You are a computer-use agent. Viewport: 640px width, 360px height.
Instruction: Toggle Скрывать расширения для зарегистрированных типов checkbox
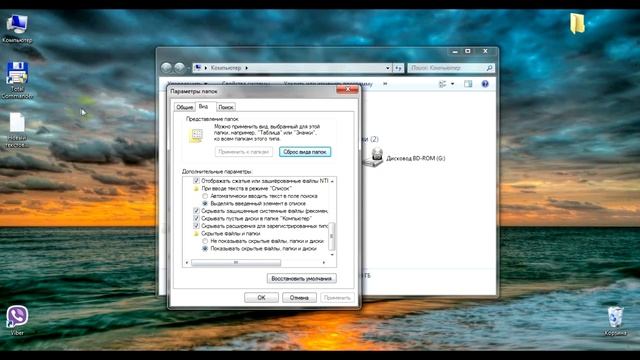pyautogui.click(x=196, y=226)
